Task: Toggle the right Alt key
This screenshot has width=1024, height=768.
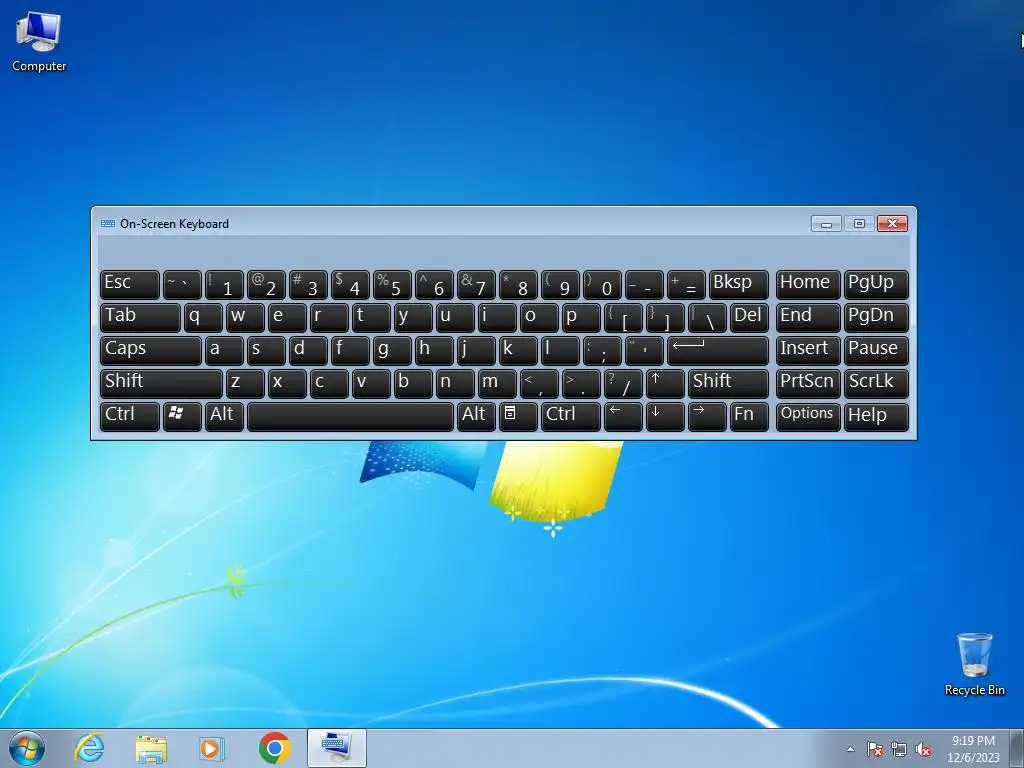Action: [476, 416]
